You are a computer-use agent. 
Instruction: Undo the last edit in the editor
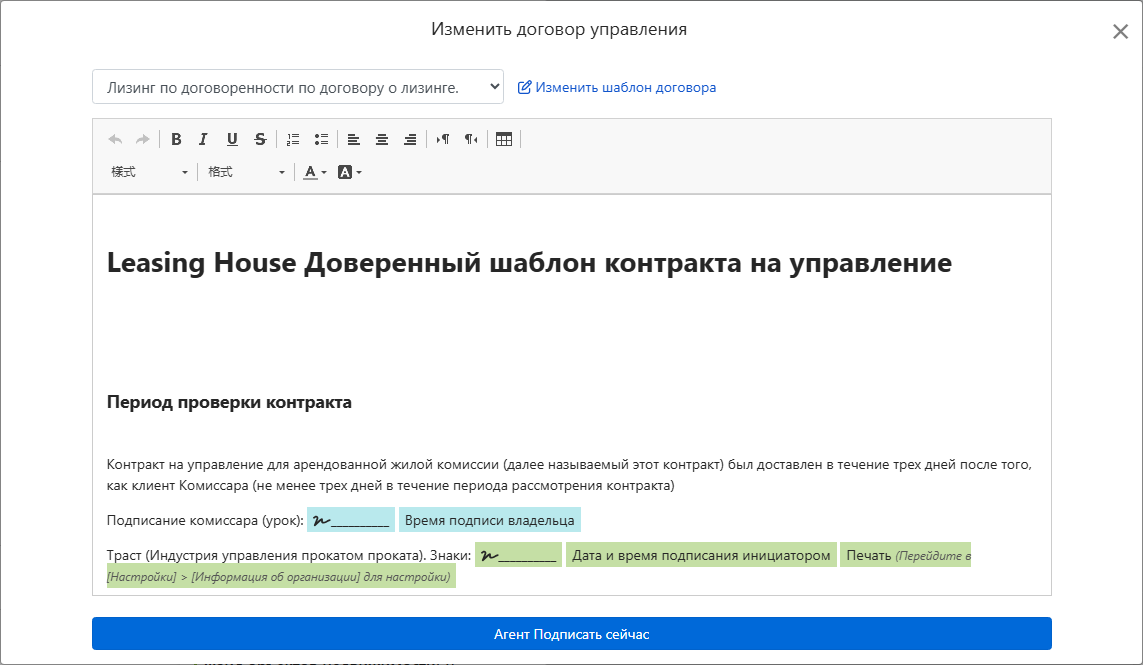click(x=115, y=139)
